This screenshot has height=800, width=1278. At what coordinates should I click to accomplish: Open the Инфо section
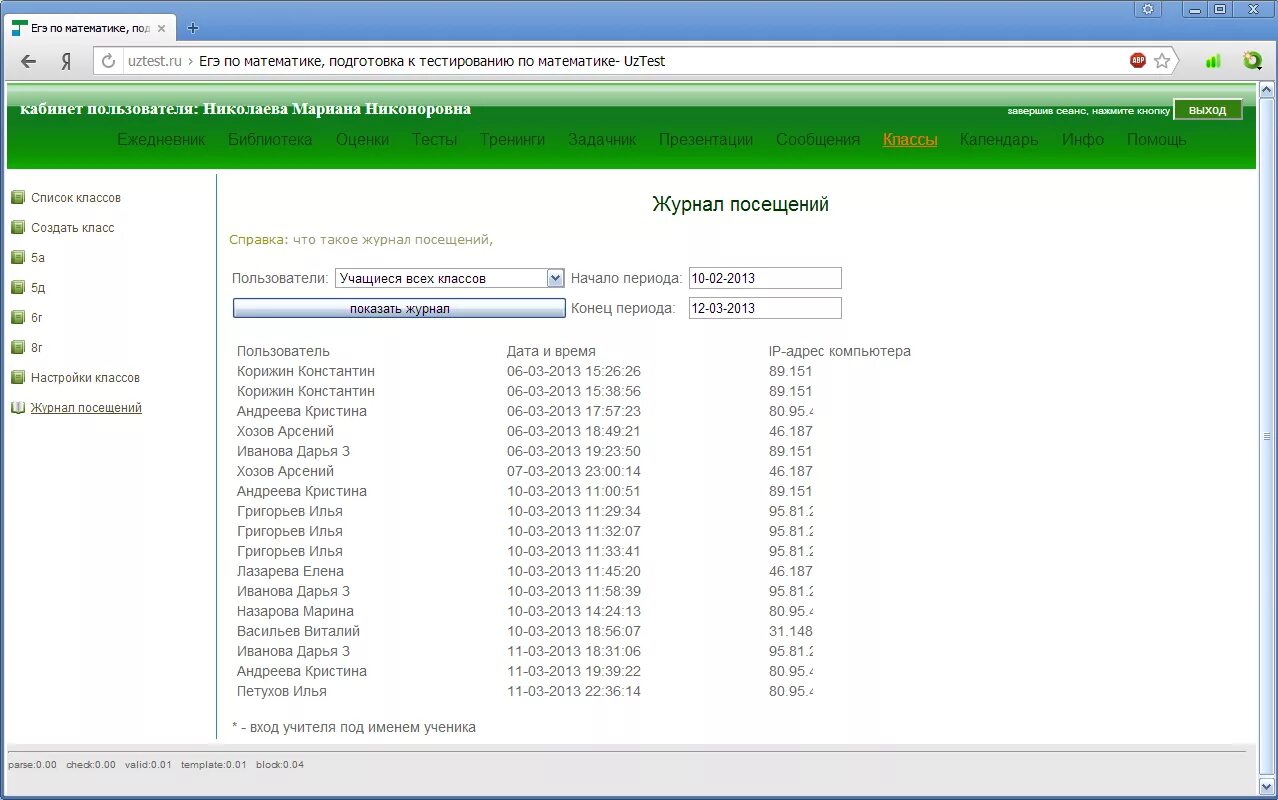coord(1083,140)
